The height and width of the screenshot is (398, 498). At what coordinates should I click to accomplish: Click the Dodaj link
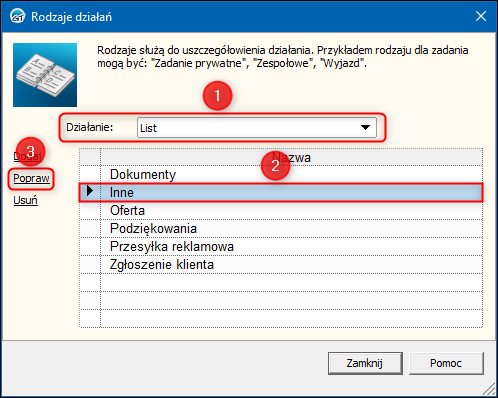coord(28,156)
